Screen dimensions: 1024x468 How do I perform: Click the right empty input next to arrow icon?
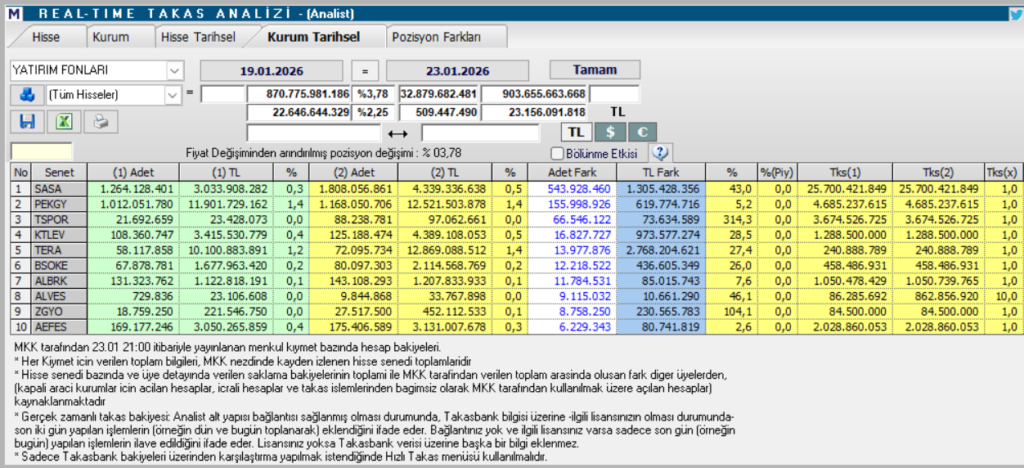(x=481, y=133)
